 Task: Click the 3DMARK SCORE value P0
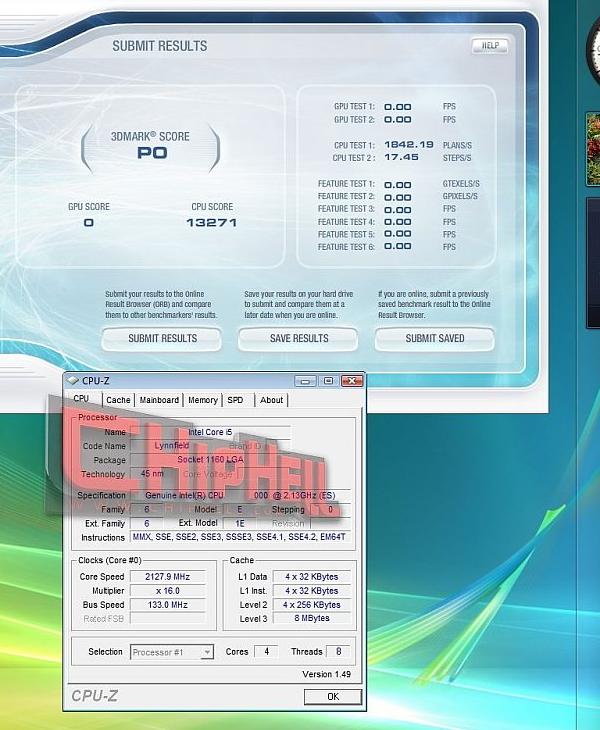pos(152,153)
